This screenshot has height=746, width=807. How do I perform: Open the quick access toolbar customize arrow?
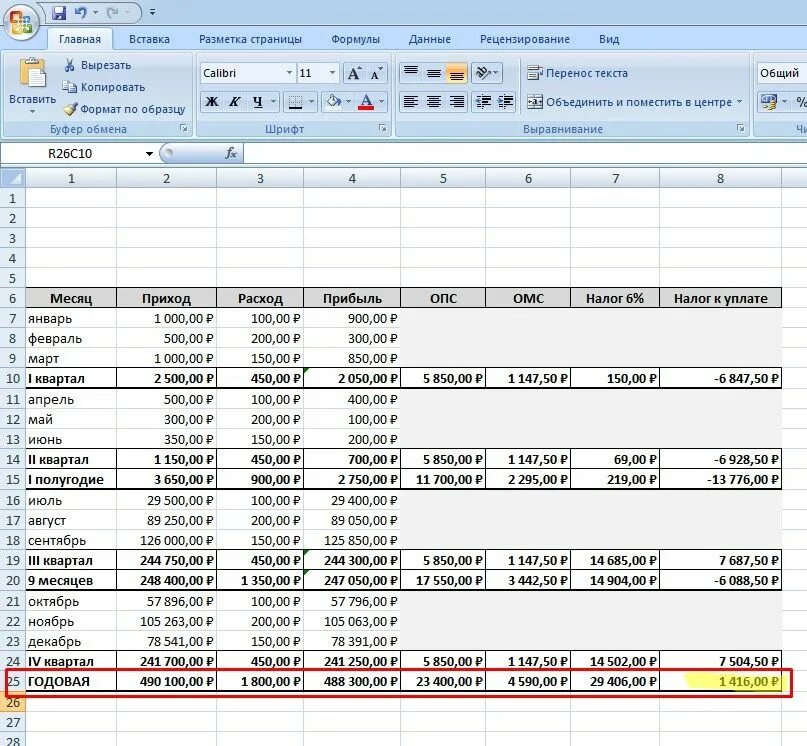coord(152,12)
